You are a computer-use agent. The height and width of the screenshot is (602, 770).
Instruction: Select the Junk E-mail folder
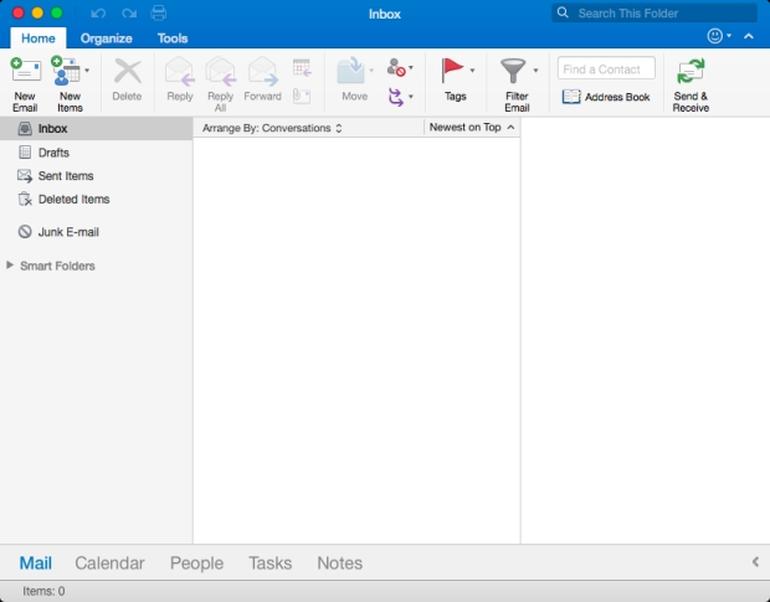coord(68,232)
